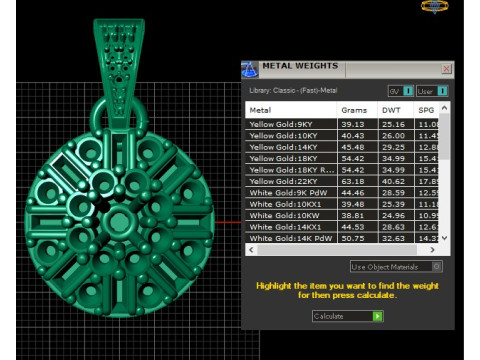Select the Yellow Gold:9KY row
The image size is (480, 360).
point(342,124)
